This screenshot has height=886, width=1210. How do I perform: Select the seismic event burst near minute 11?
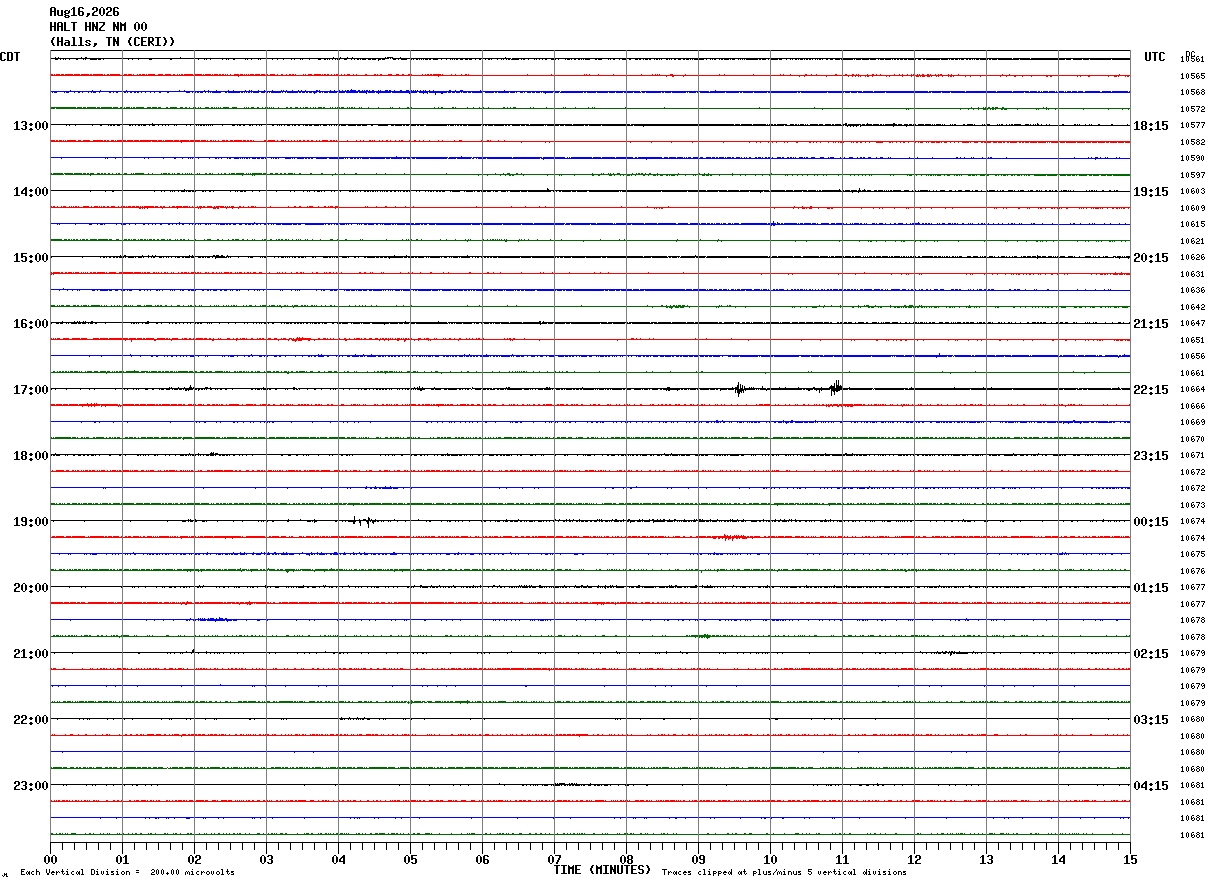[x=836, y=388]
